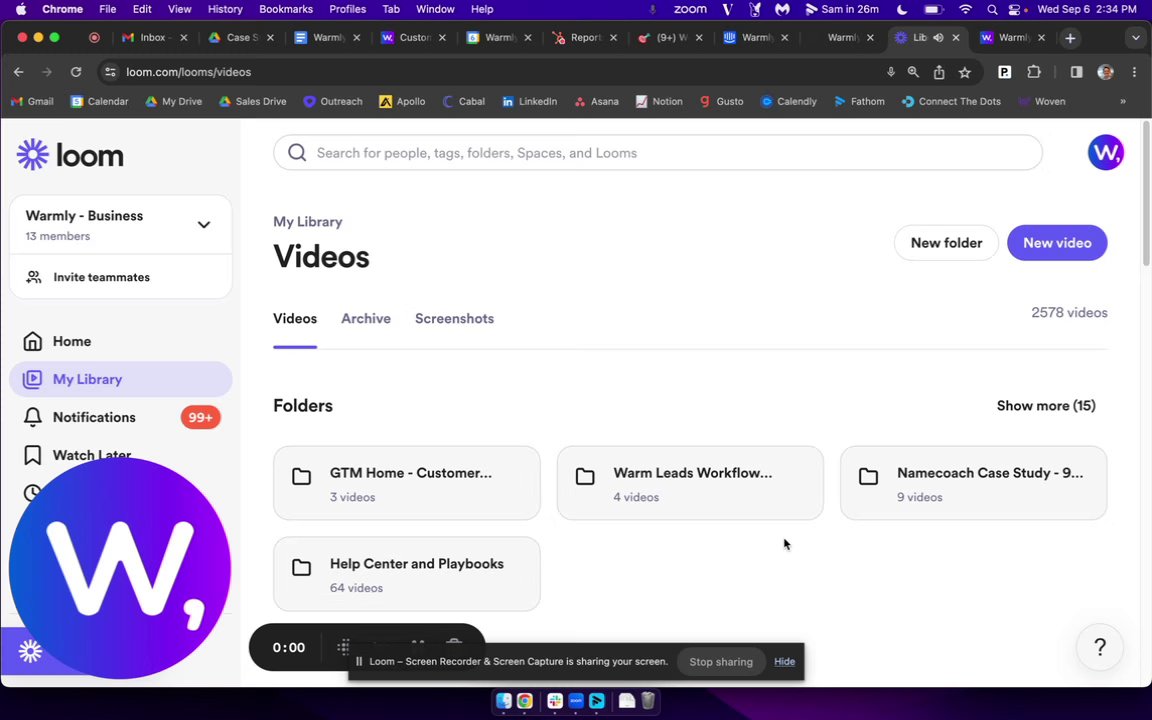
Task: Reload the page with the refresh icon
Action: click(x=76, y=72)
